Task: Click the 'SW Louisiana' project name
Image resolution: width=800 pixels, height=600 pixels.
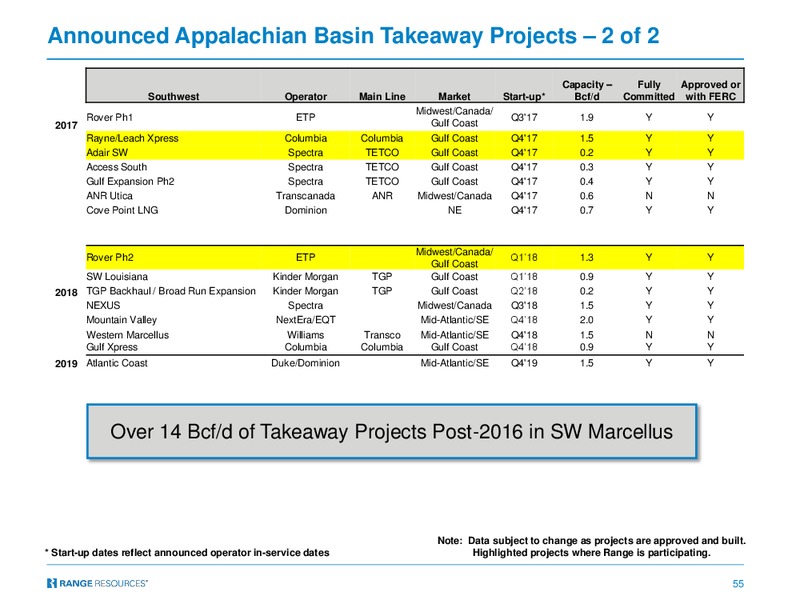Action: point(117,277)
